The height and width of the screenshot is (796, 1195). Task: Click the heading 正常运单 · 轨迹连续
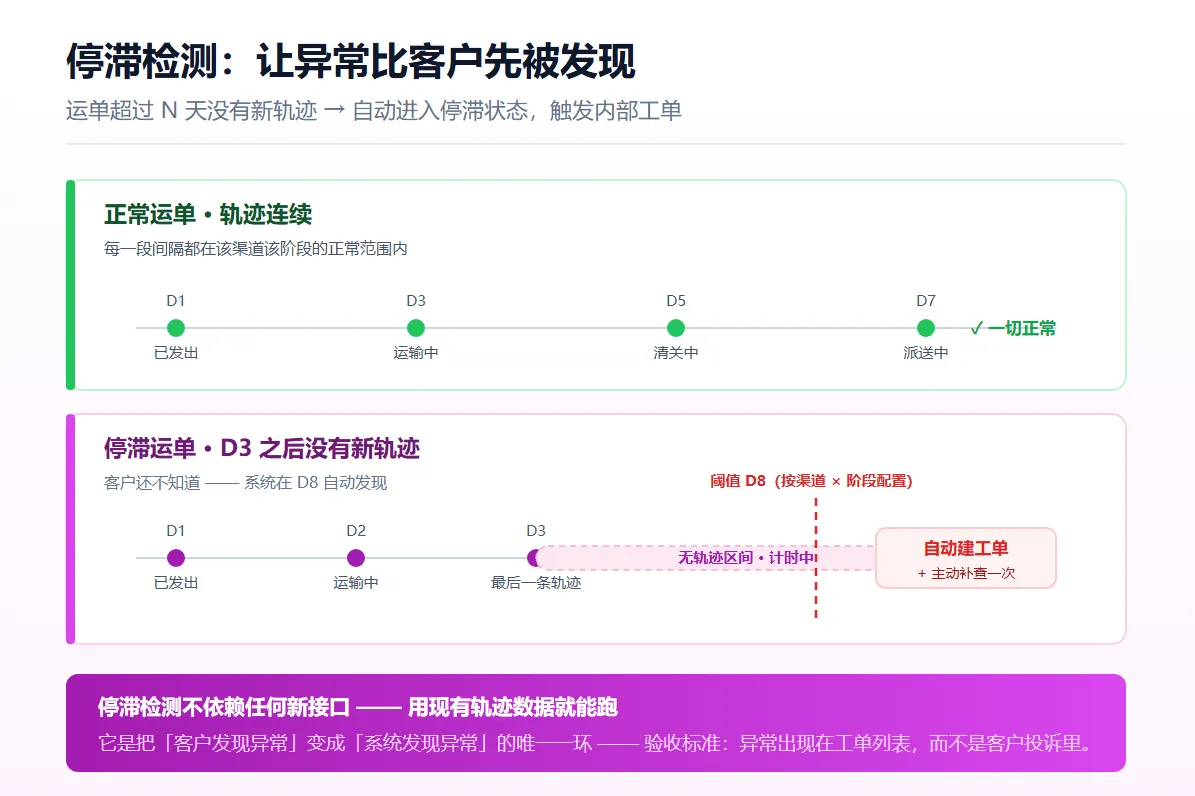click(208, 215)
